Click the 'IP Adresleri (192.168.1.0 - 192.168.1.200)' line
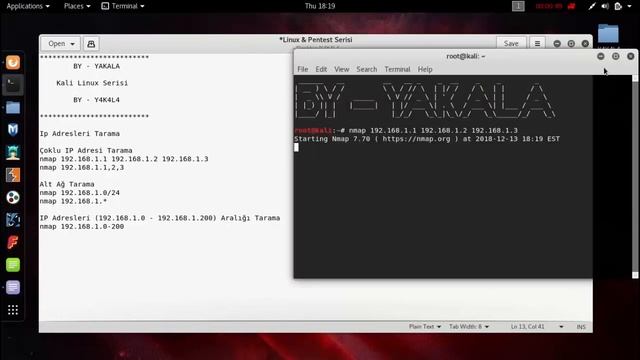 coord(160,218)
